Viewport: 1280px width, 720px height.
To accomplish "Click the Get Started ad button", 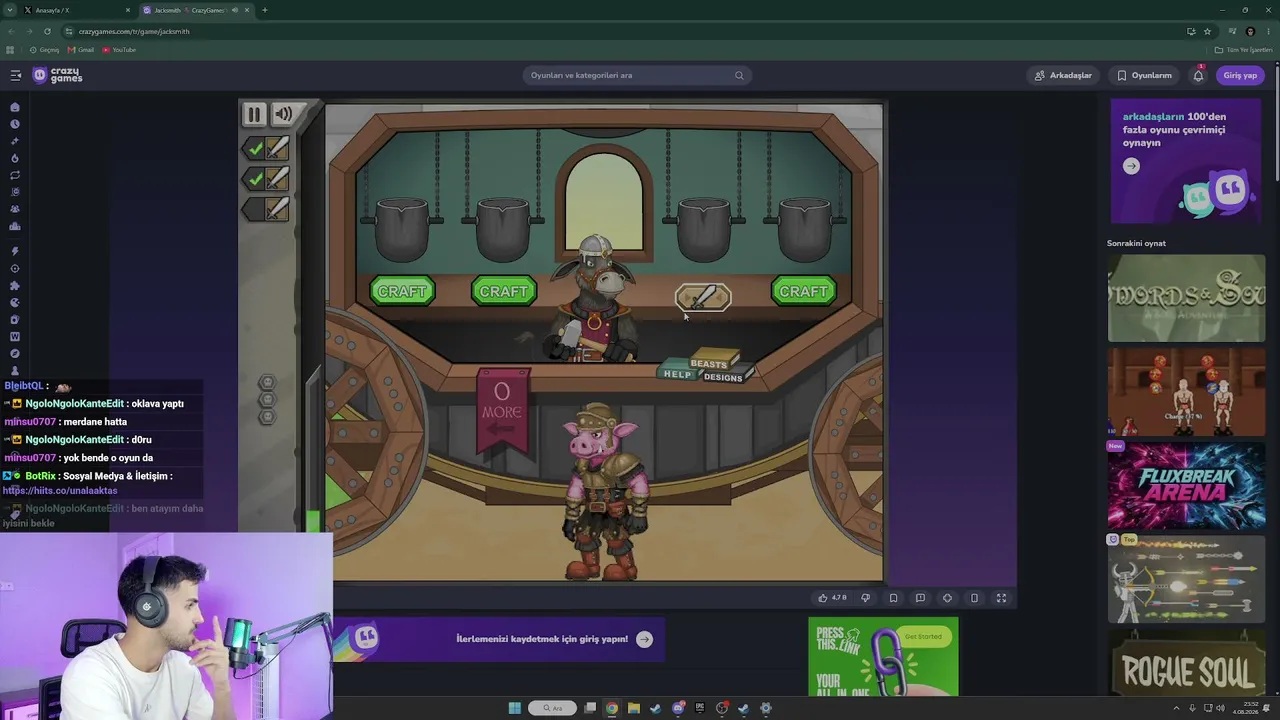I will (923, 637).
